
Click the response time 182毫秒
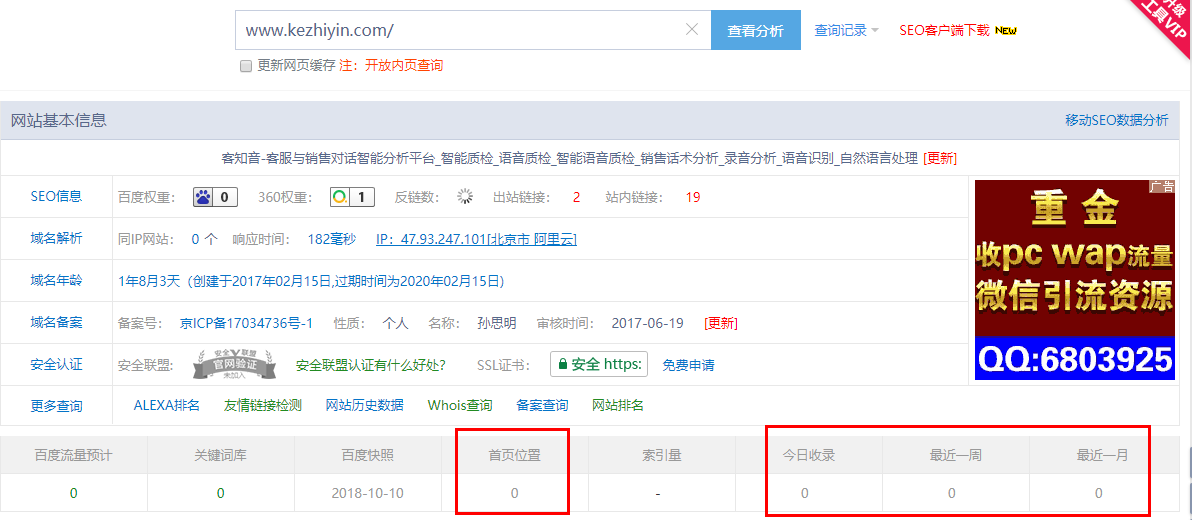coord(331,239)
